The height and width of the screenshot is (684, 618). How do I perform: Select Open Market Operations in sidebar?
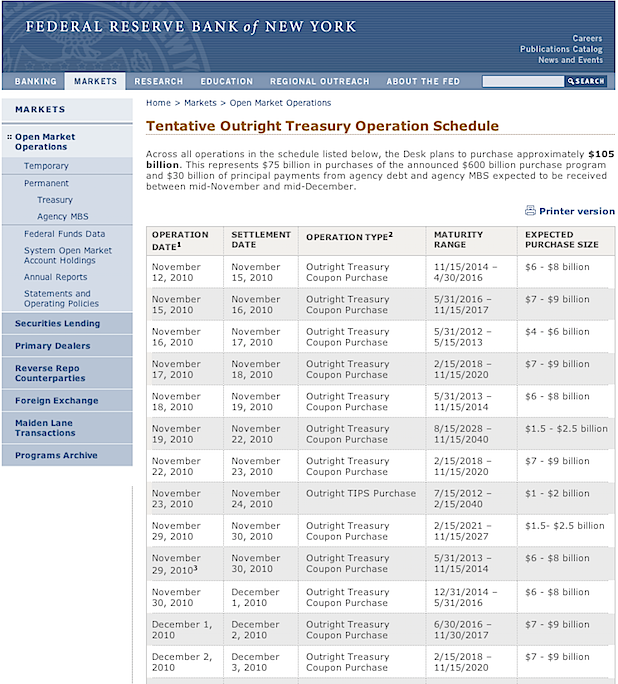(x=45, y=142)
